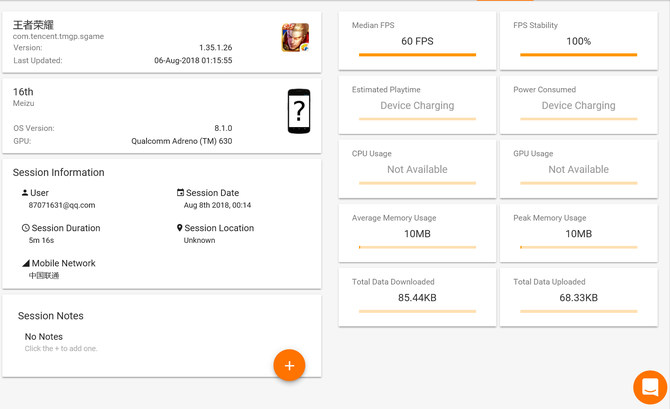The width and height of the screenshot is (670, 409).
Task: Click the user email 87071631@qq.com
Action: [x=62, y=205]
